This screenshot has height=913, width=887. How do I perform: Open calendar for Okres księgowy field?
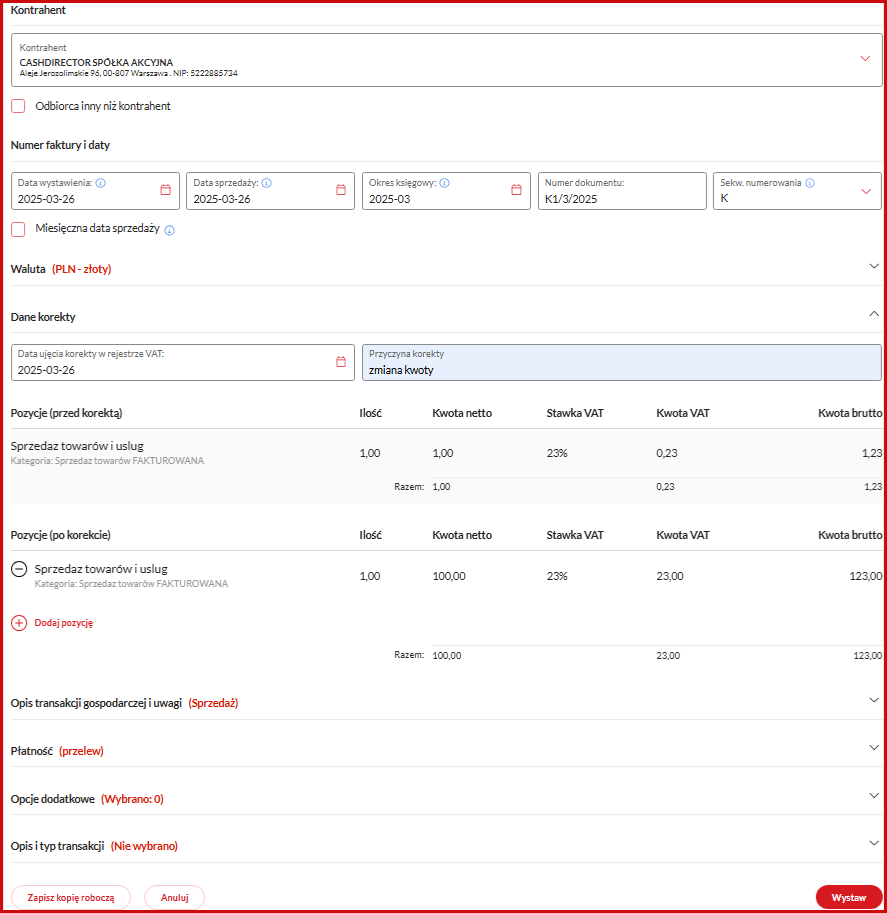coord(516,190)
